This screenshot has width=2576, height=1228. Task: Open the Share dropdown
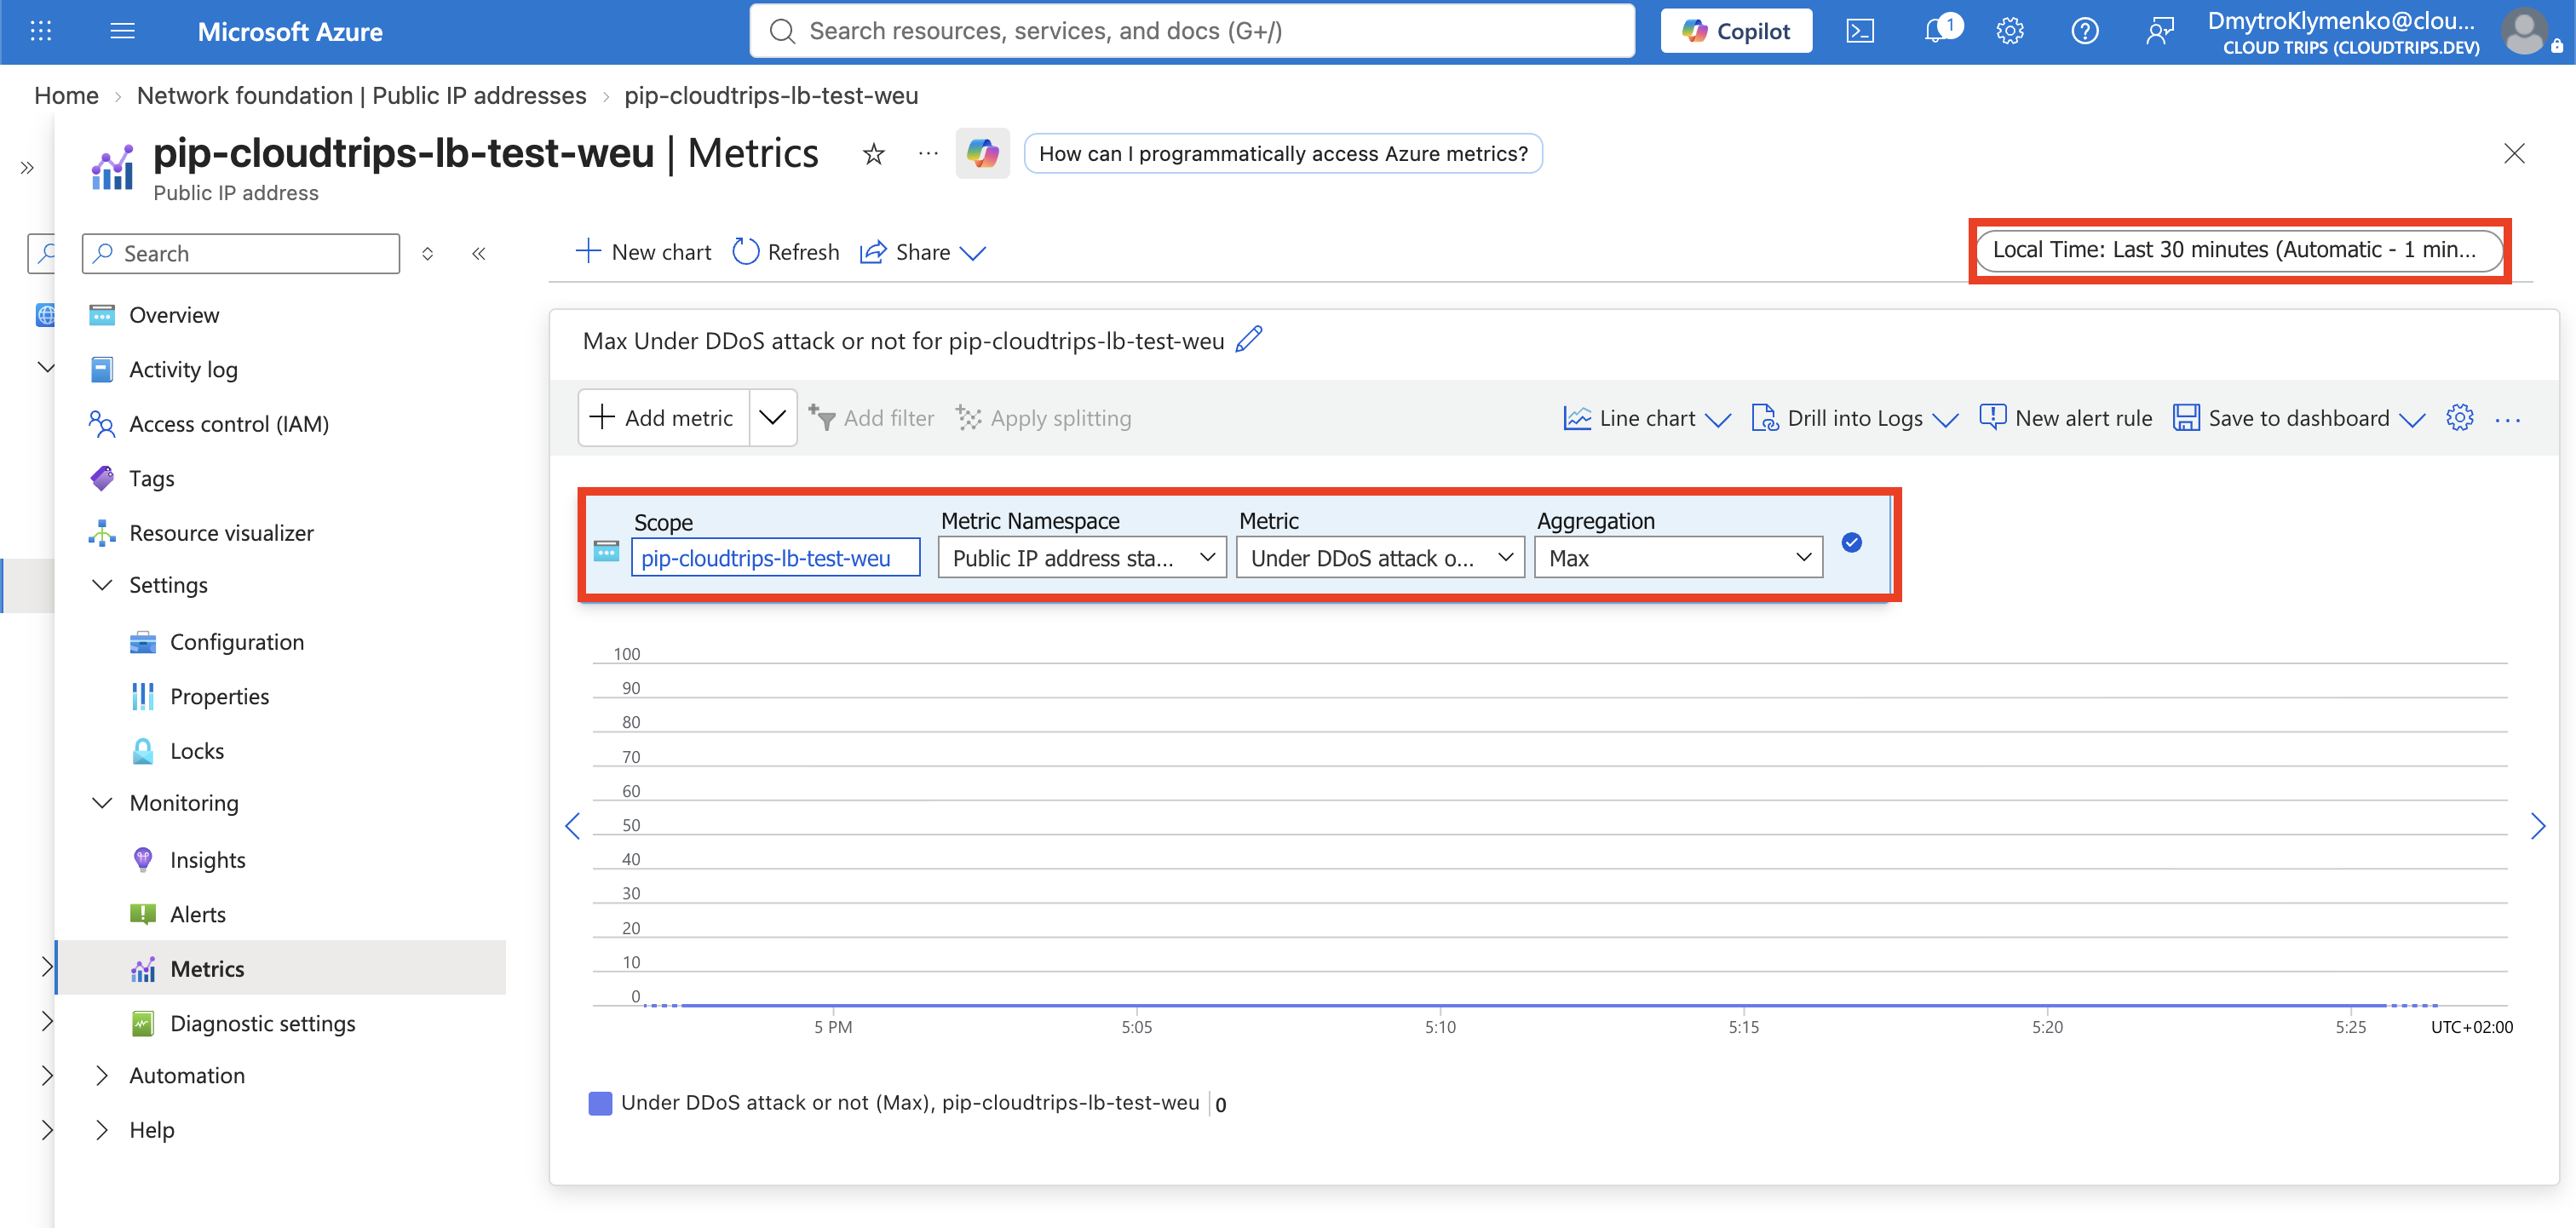point(923,252)
